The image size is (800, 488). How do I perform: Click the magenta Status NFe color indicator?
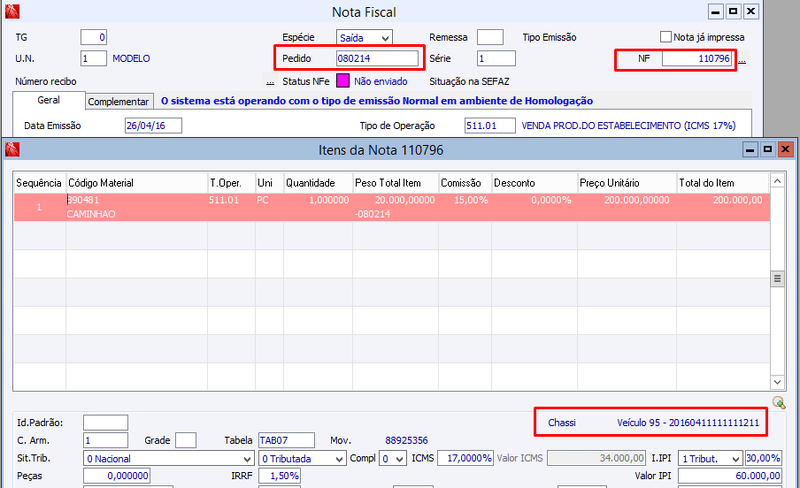343,81
